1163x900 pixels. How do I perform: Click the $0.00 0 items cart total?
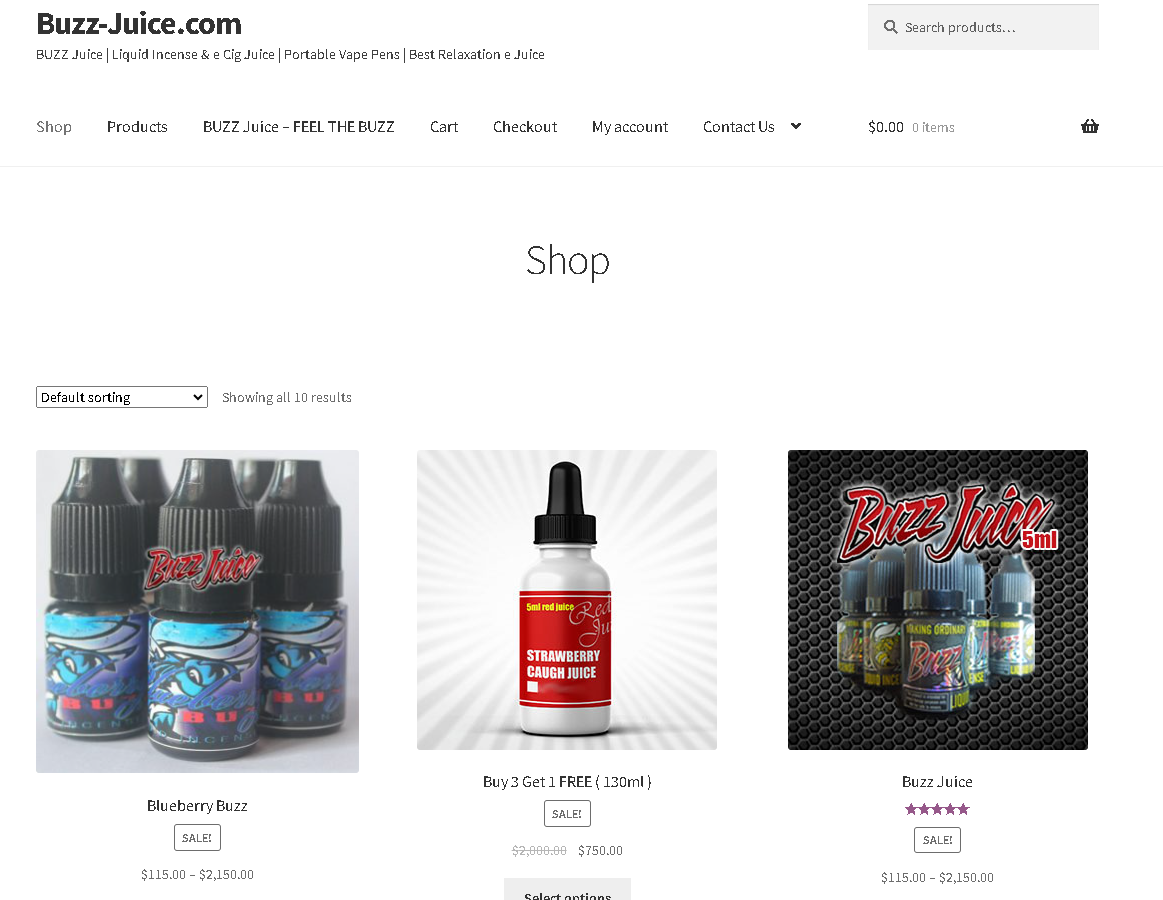911,127
